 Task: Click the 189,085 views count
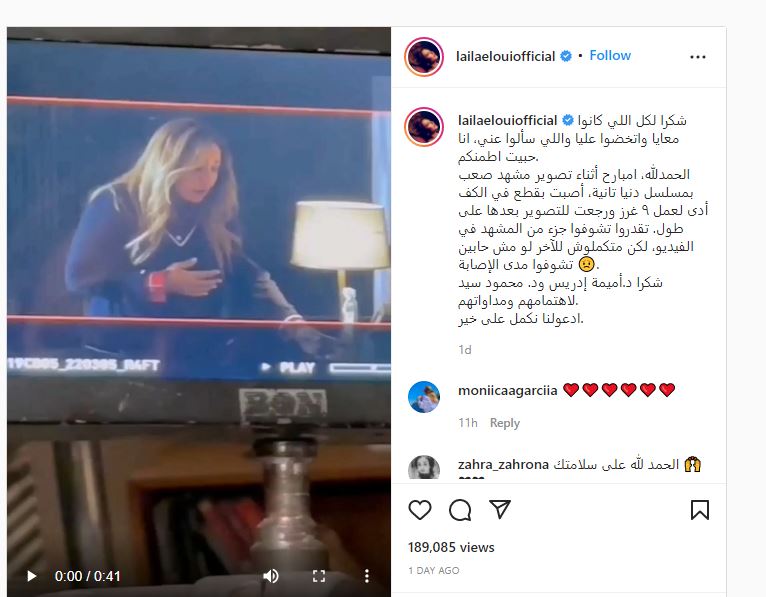pyautogui.click(x=451, y=547)
